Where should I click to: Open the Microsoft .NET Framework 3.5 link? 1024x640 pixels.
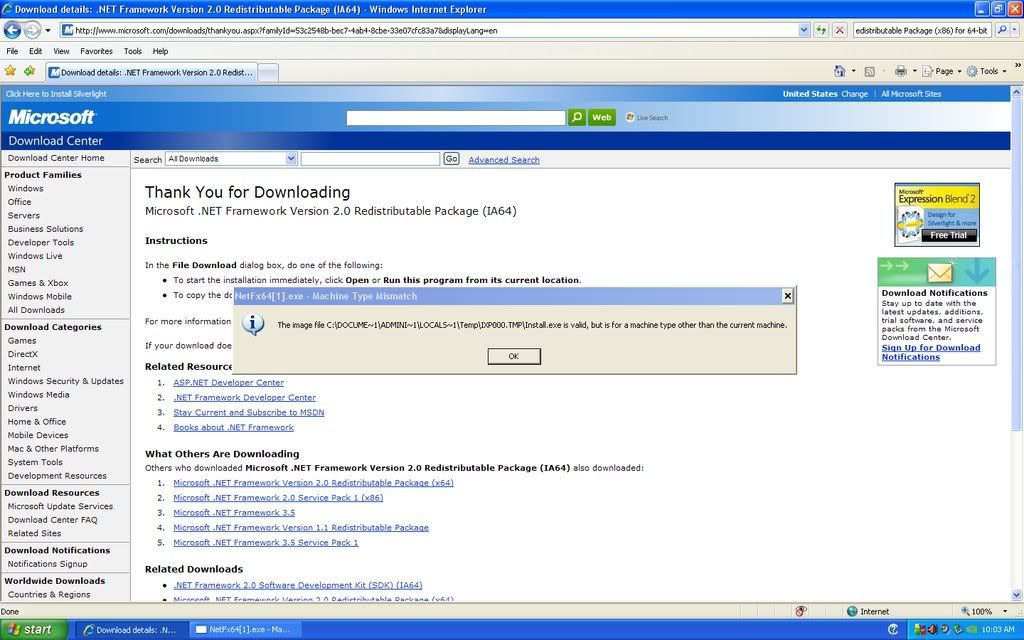(x=234, y=513)
